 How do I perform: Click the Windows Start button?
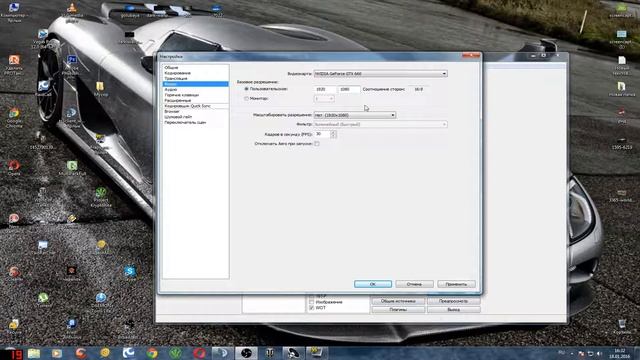(11, 353)
